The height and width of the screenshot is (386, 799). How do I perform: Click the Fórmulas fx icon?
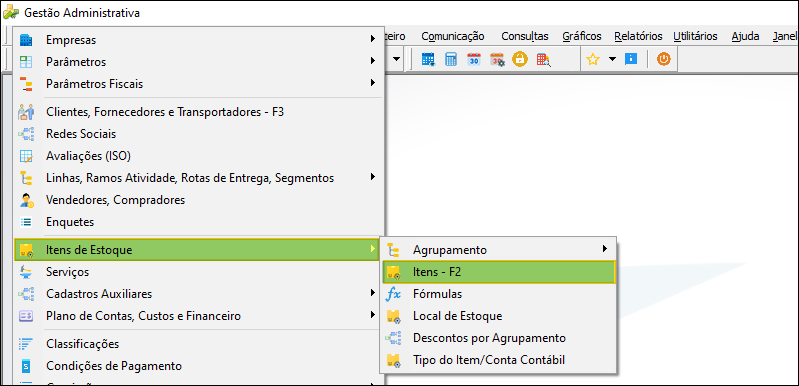393,294
